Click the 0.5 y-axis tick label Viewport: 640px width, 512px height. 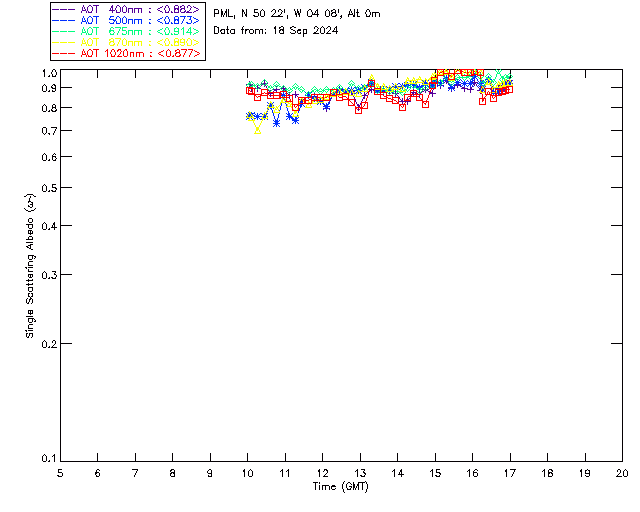(49, 188)
